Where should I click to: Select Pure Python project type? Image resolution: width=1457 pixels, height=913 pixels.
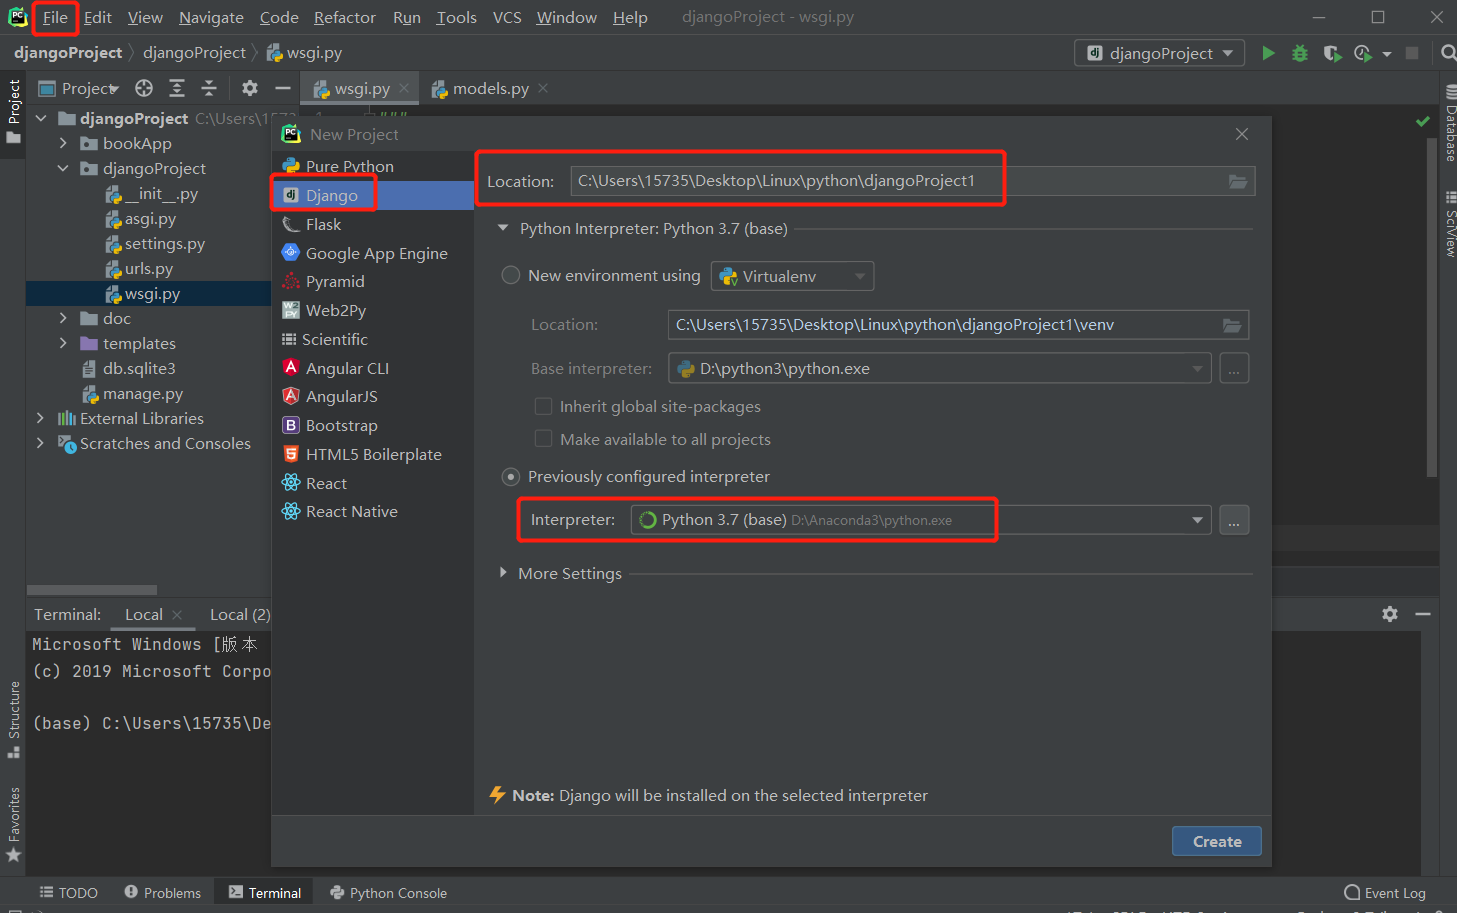click(x=373, y=166)
